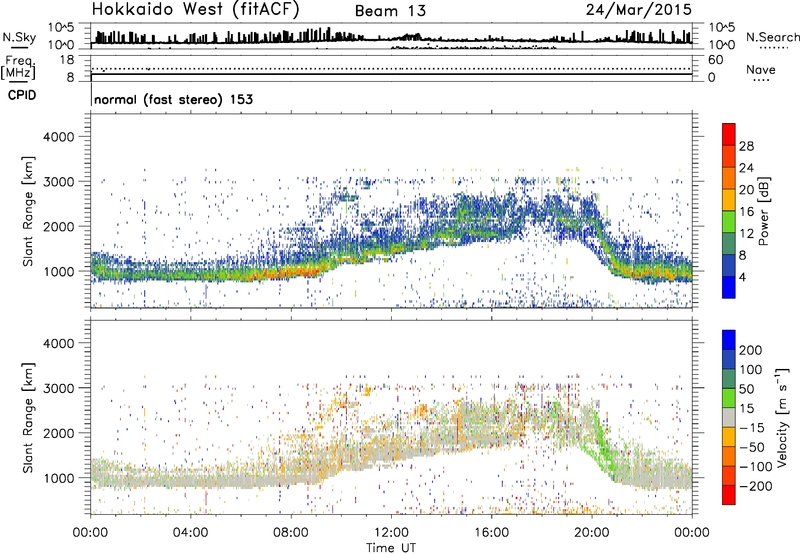800x554 pixels.
Task: Click the '-50' velocity colorbar tick
Action: click(x=752, y=447)
